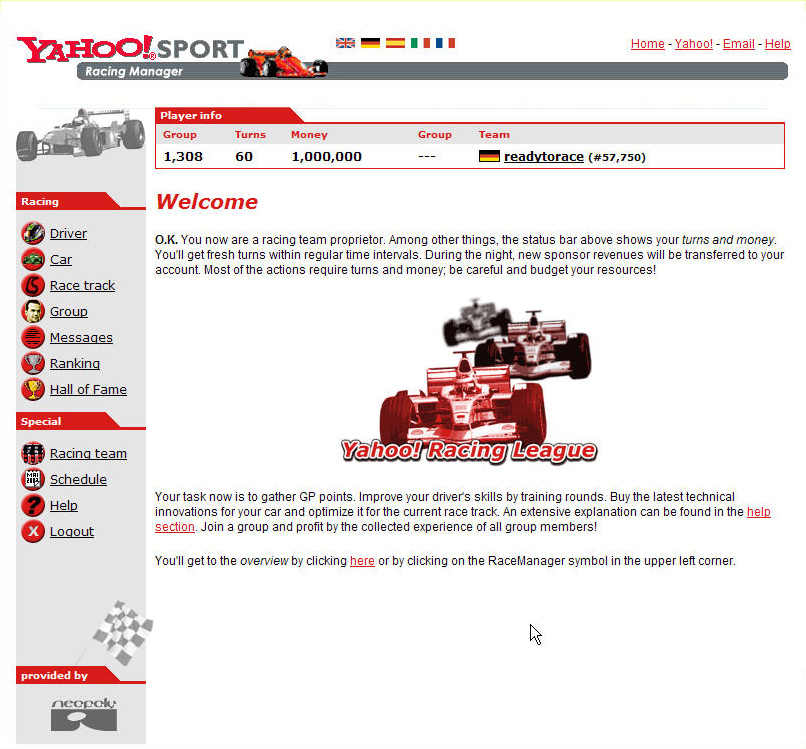Go to Home in top navigation
Viewport: 806px width, 749px height.
click(x=648, y=44)
